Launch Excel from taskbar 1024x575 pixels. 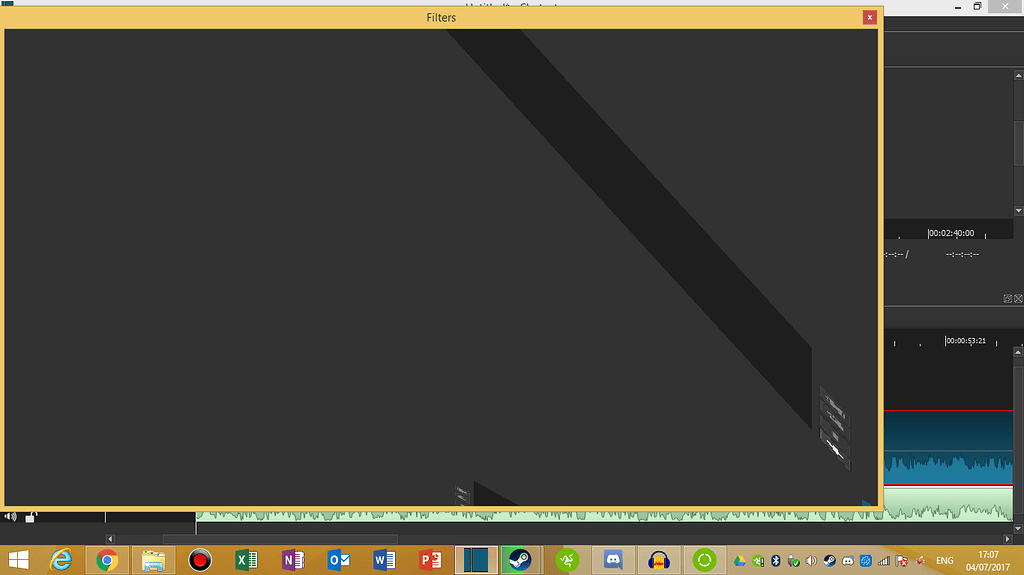pyautogui.click(x=246, y=560)
